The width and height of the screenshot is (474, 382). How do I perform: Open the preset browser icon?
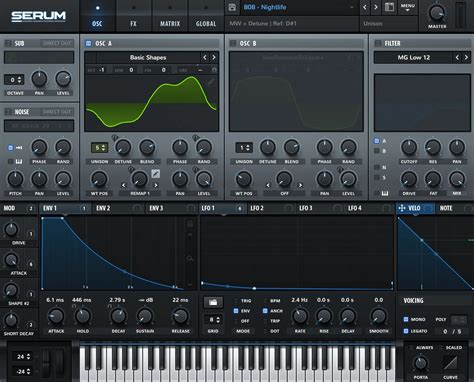pos(389,7)
